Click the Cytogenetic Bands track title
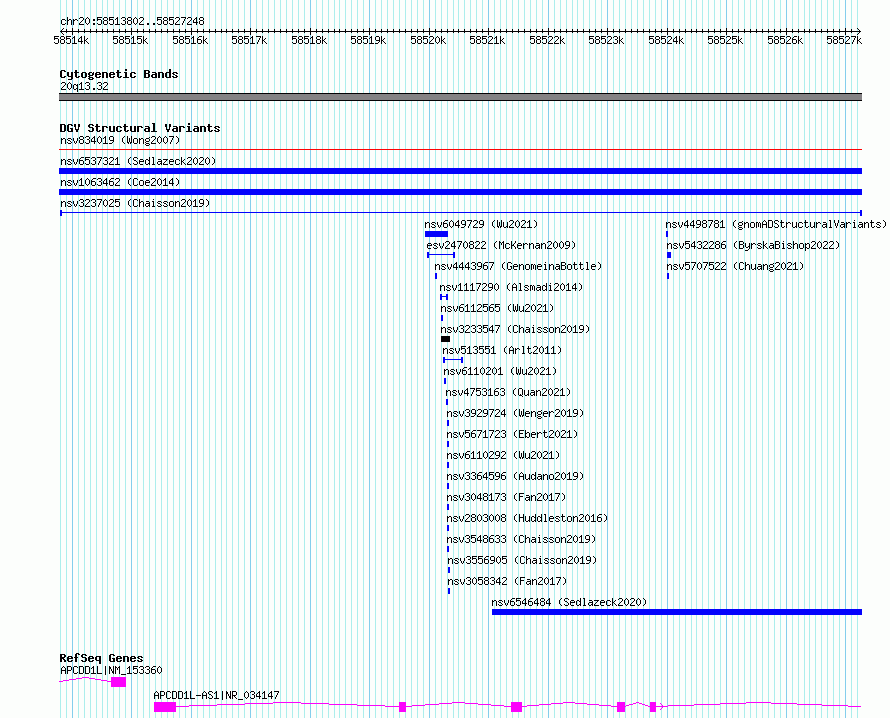The image size is (890, 718). (119, 74)
